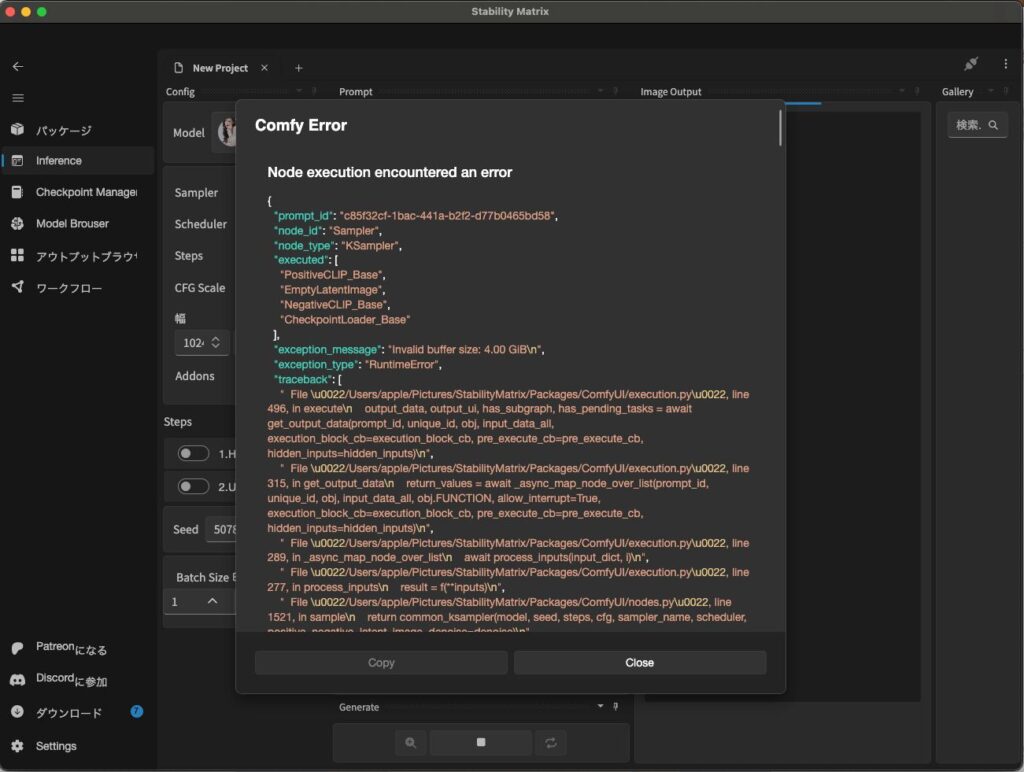Click the stop generation button

pos(481,743)
